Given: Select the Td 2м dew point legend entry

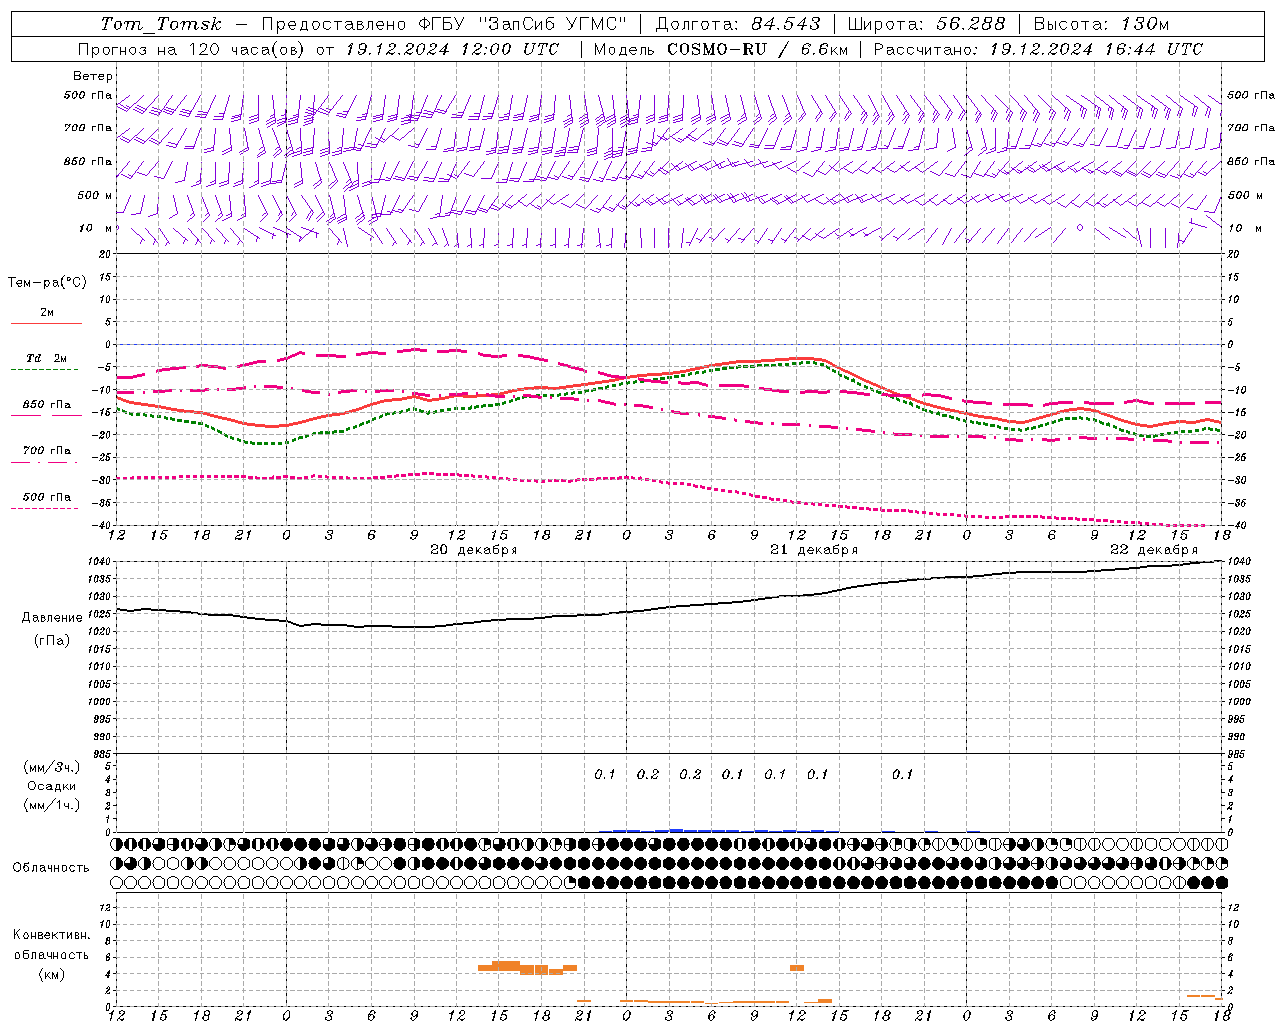Looking at the screenshot, I should pos(46,358).
